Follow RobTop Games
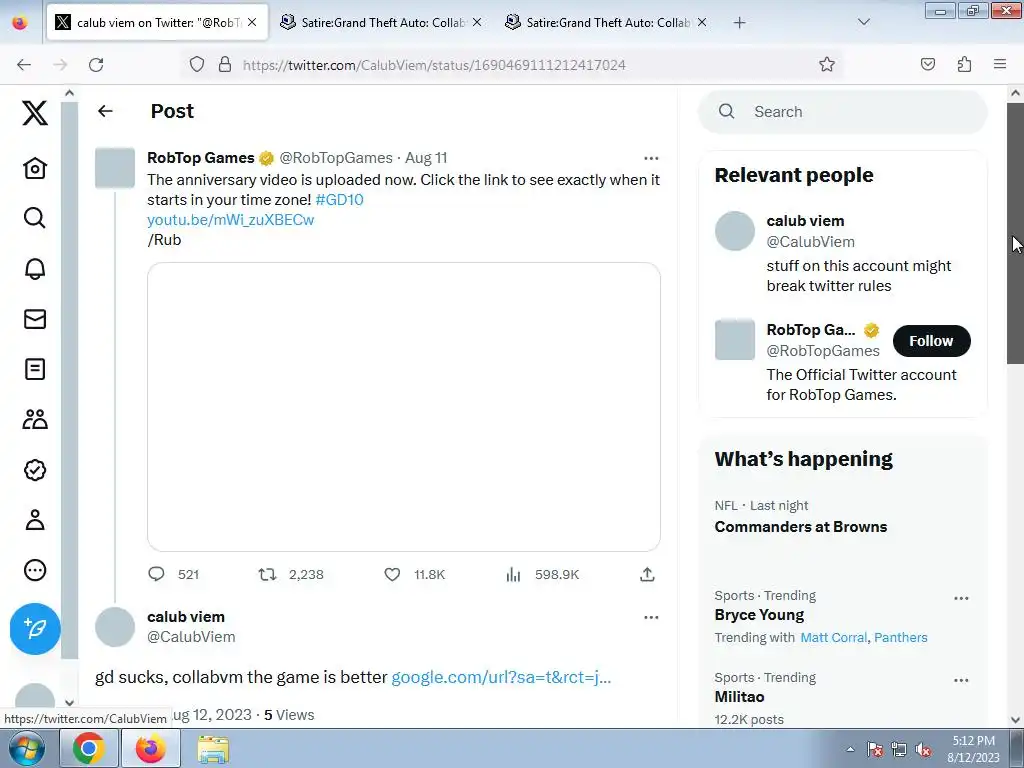The width and height of the screenshot is (1024, 768). 931,341
